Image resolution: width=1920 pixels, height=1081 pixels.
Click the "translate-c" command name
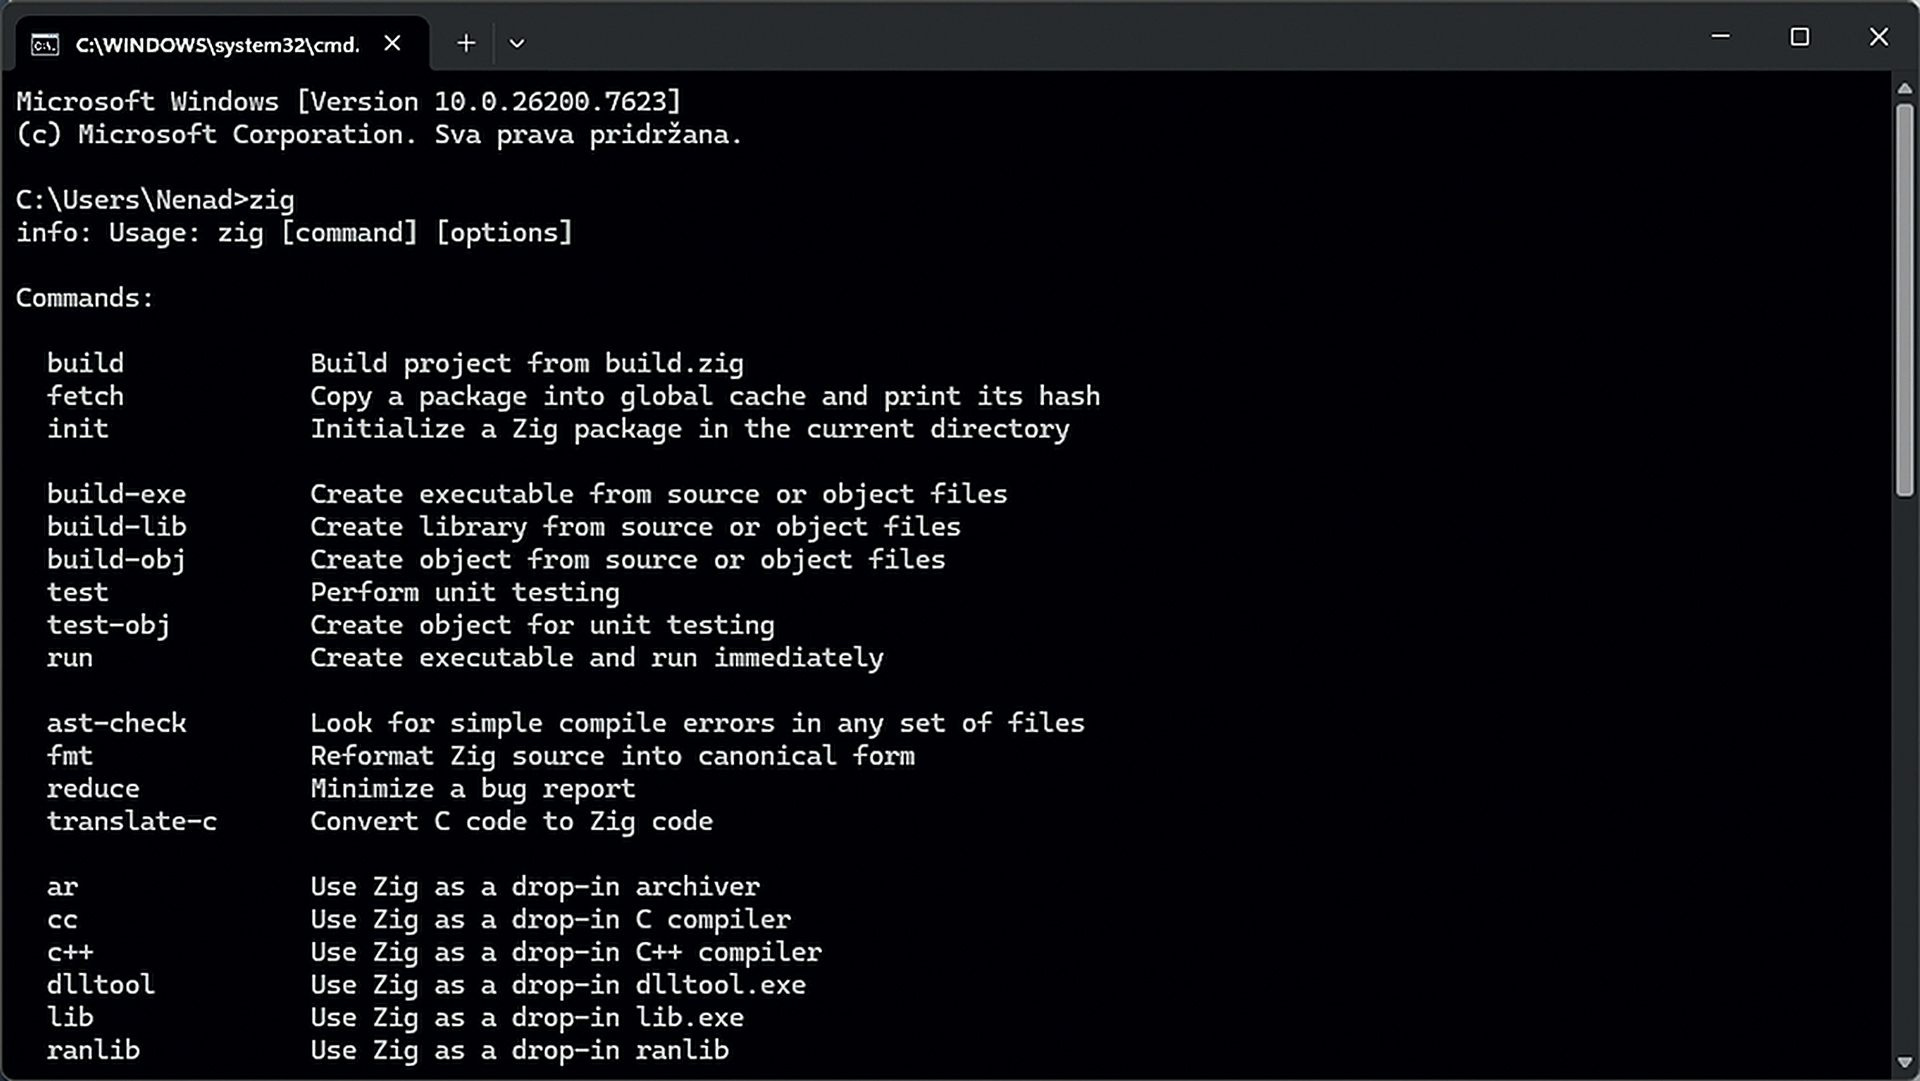132,821
